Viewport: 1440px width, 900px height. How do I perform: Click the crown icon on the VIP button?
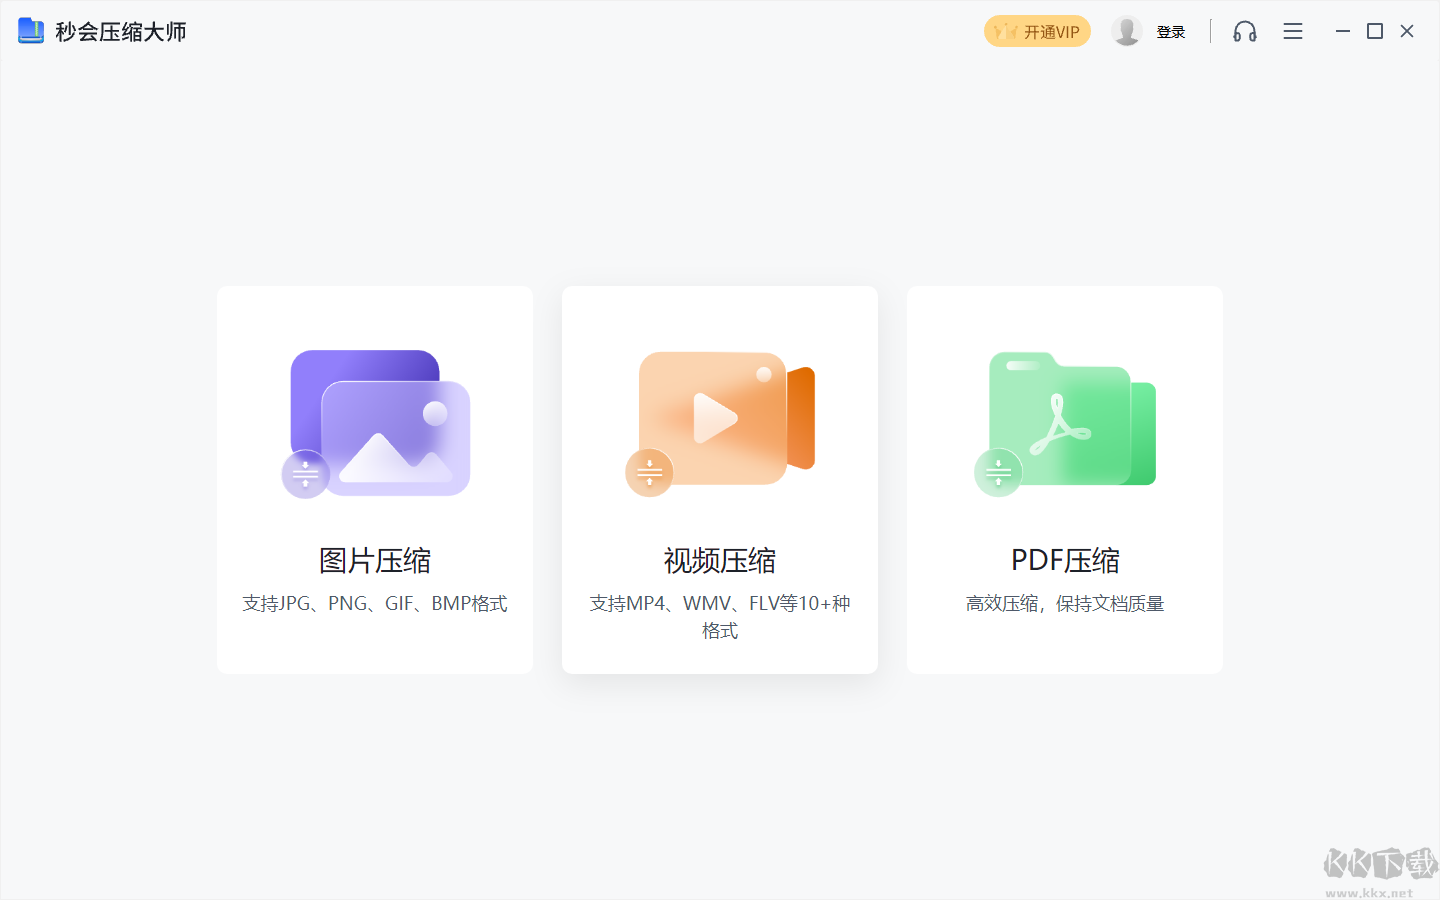coord(1005,31)
